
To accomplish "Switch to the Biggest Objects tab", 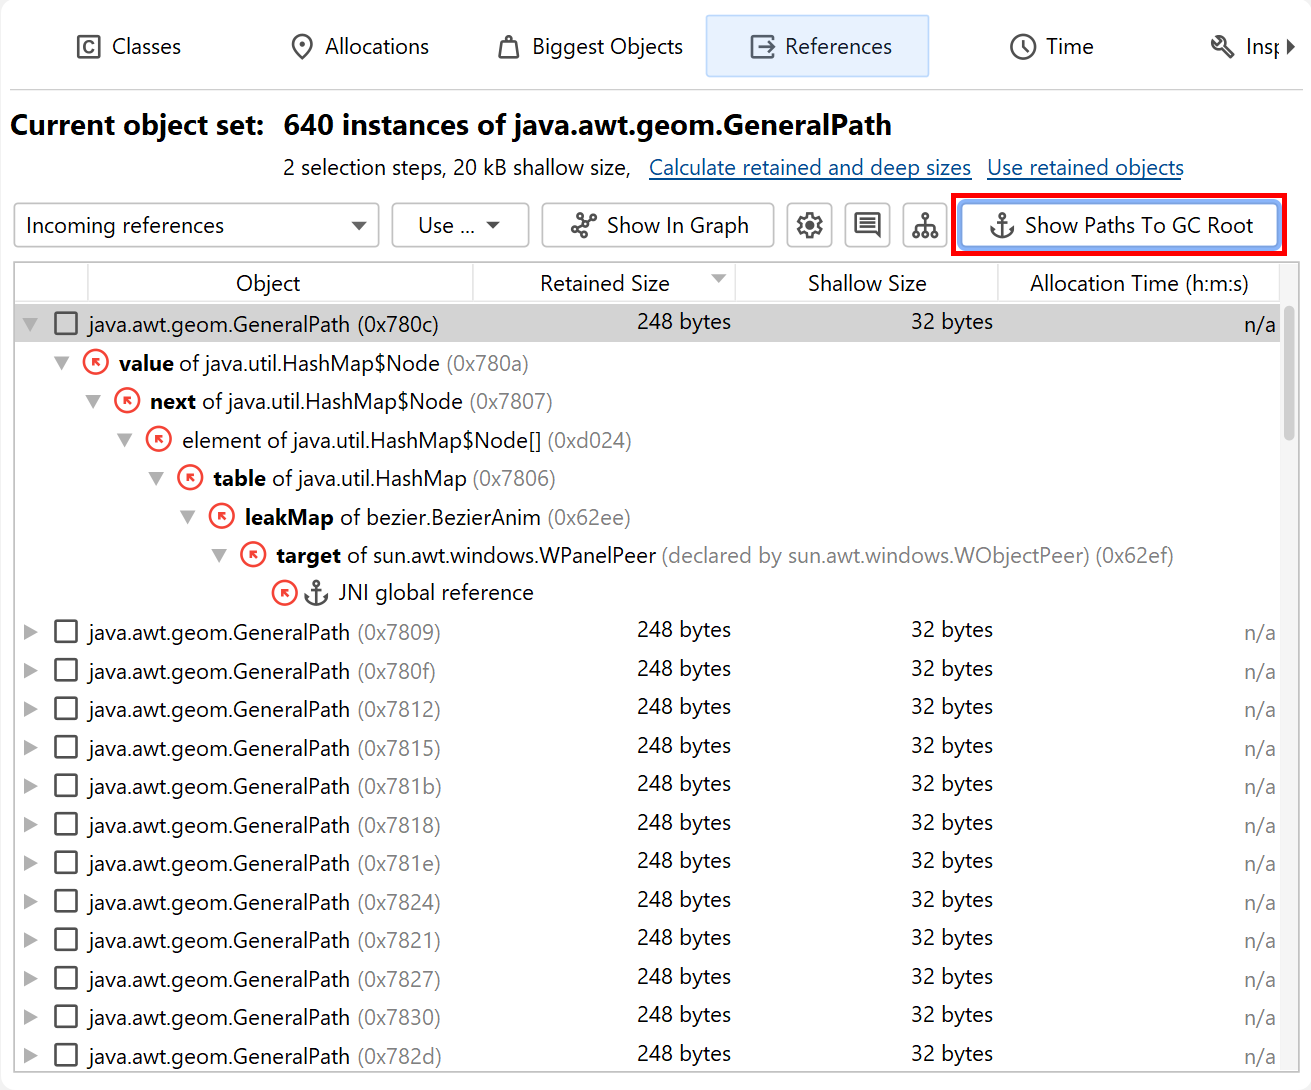I will point(591,47).
